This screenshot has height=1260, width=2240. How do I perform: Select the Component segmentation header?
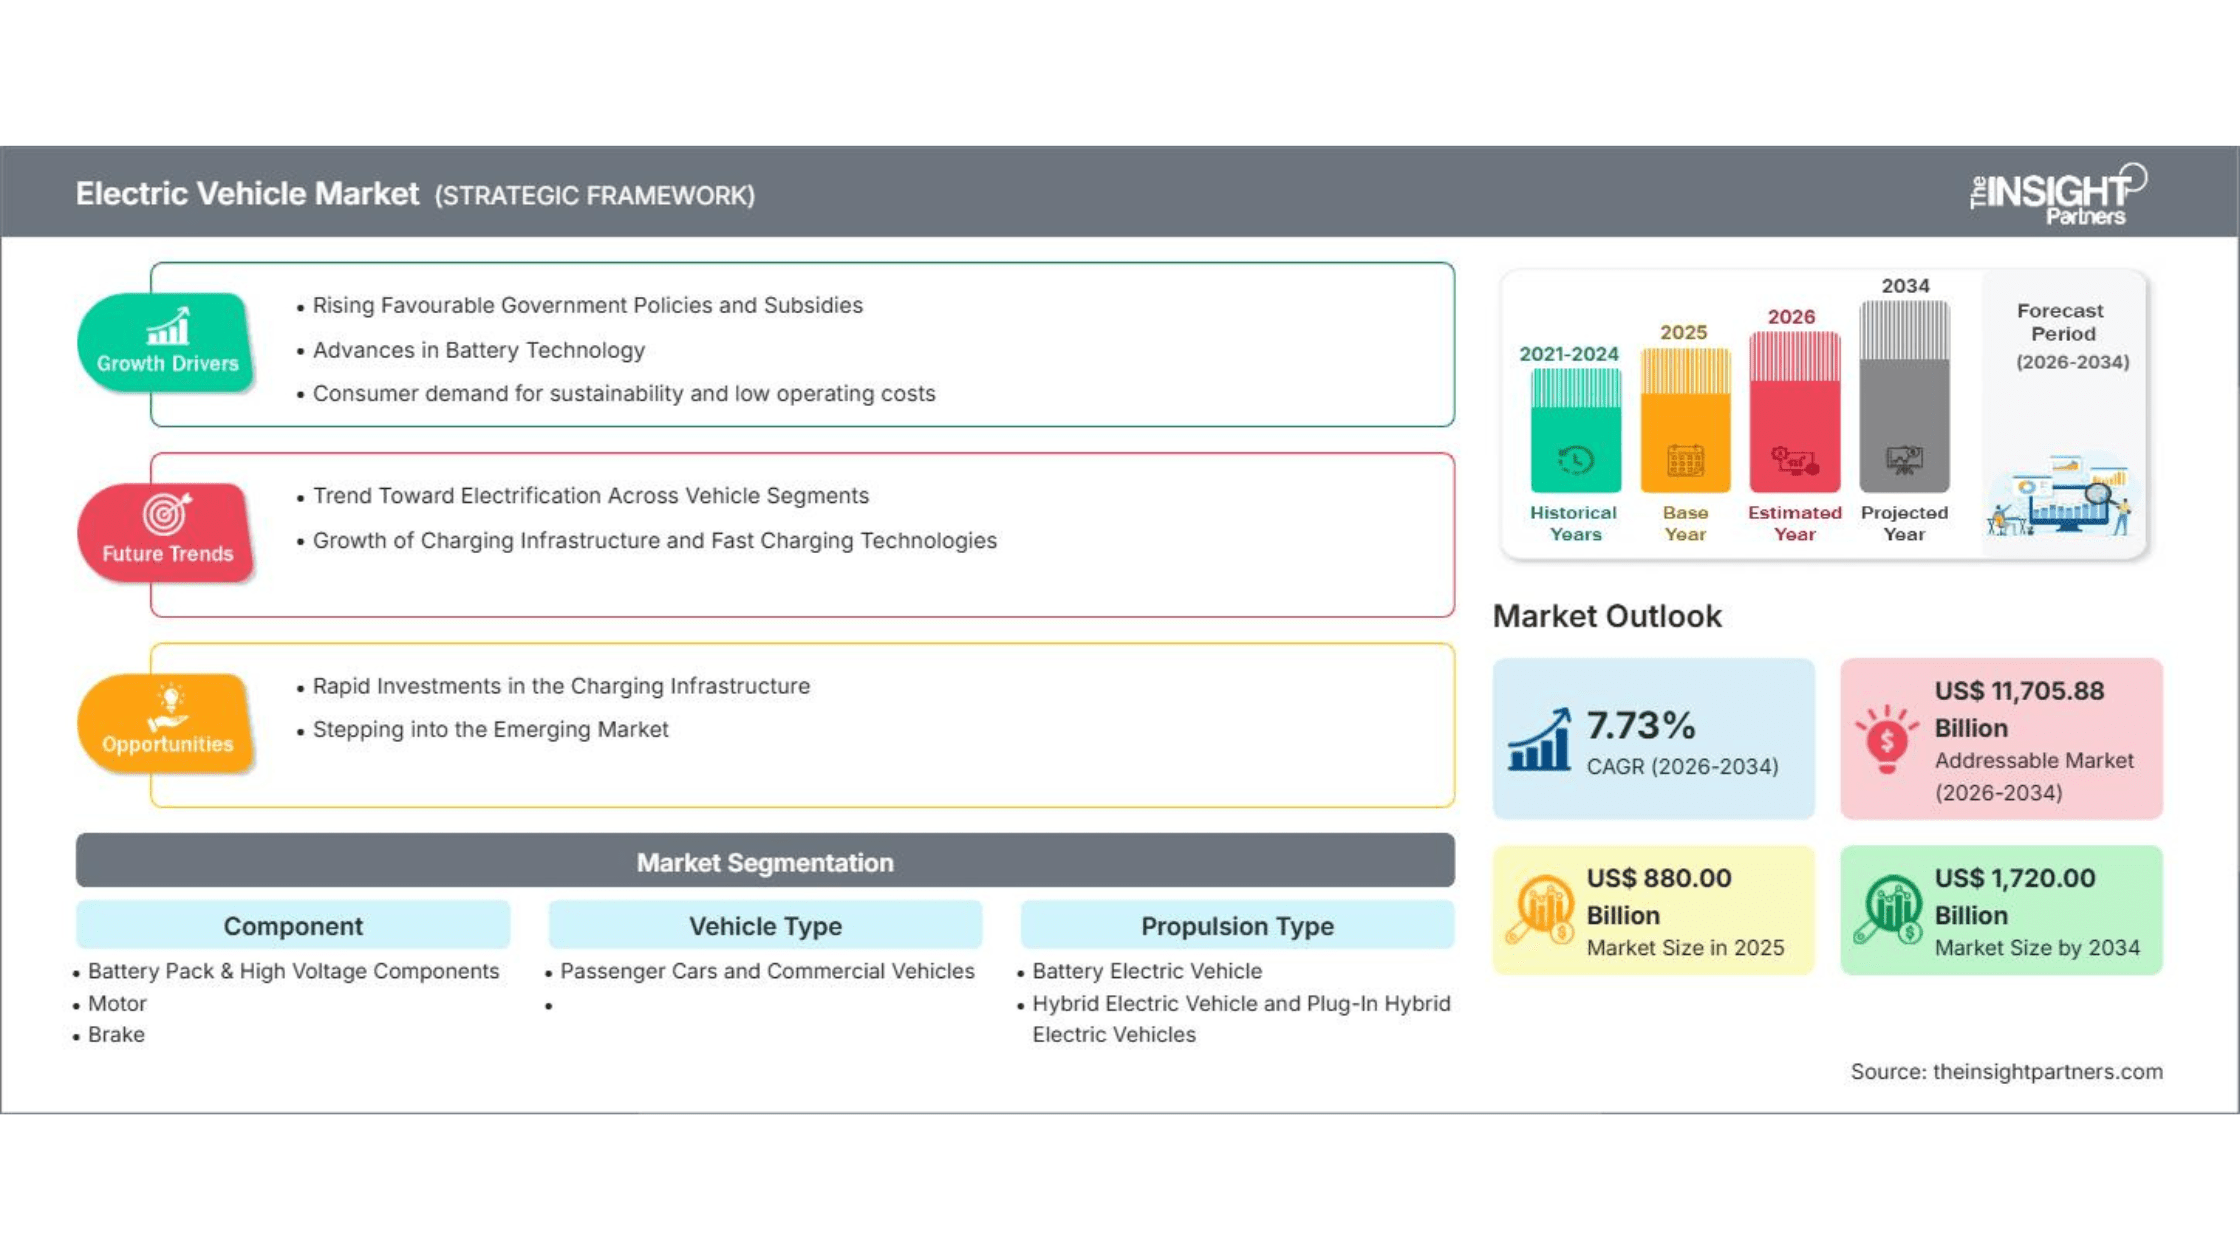click(293, 925)
